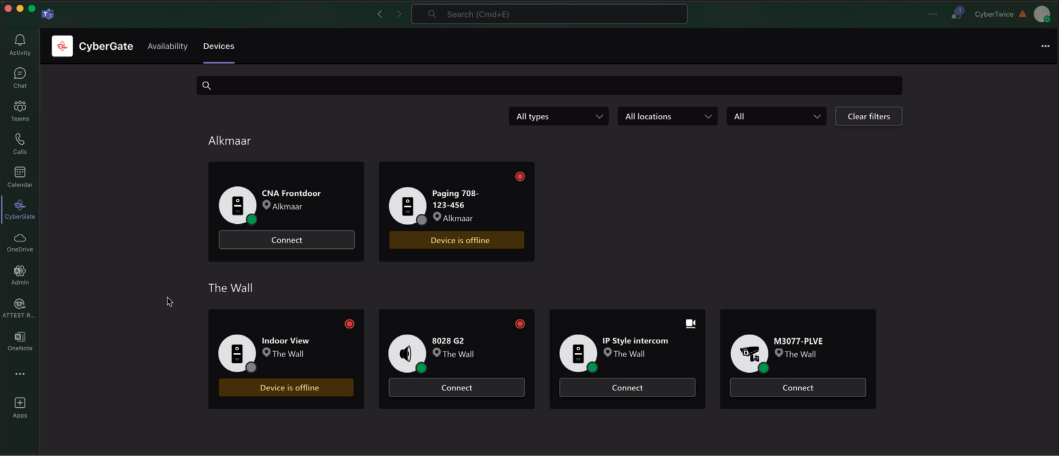Connect to IP Style intercom

point(627,387)
